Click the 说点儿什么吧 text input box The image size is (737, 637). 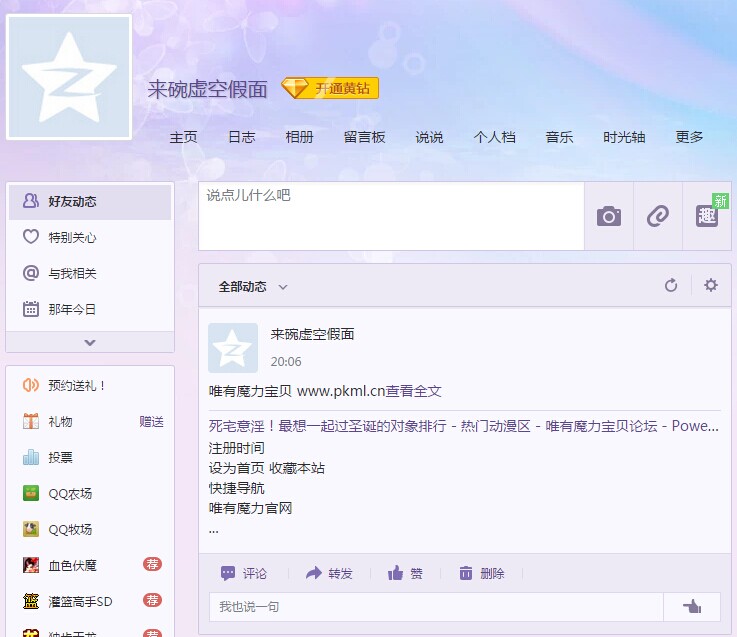coord(390,216)
